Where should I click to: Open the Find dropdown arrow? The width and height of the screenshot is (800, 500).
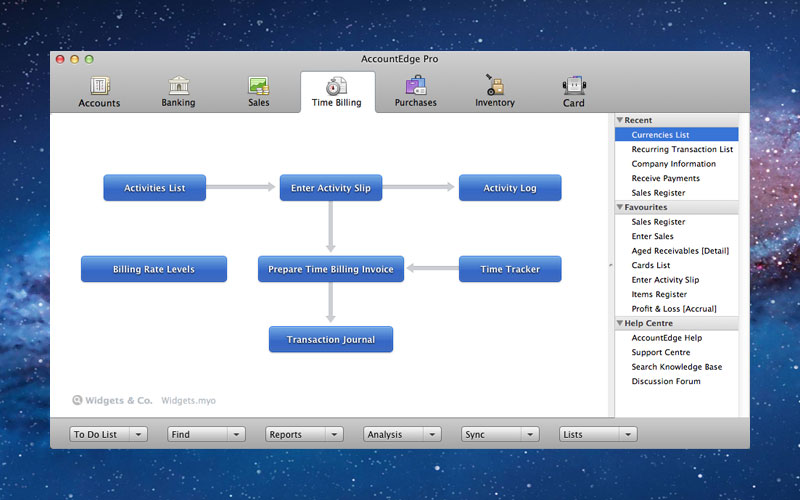pyautogui.click(x=236, y=434)
